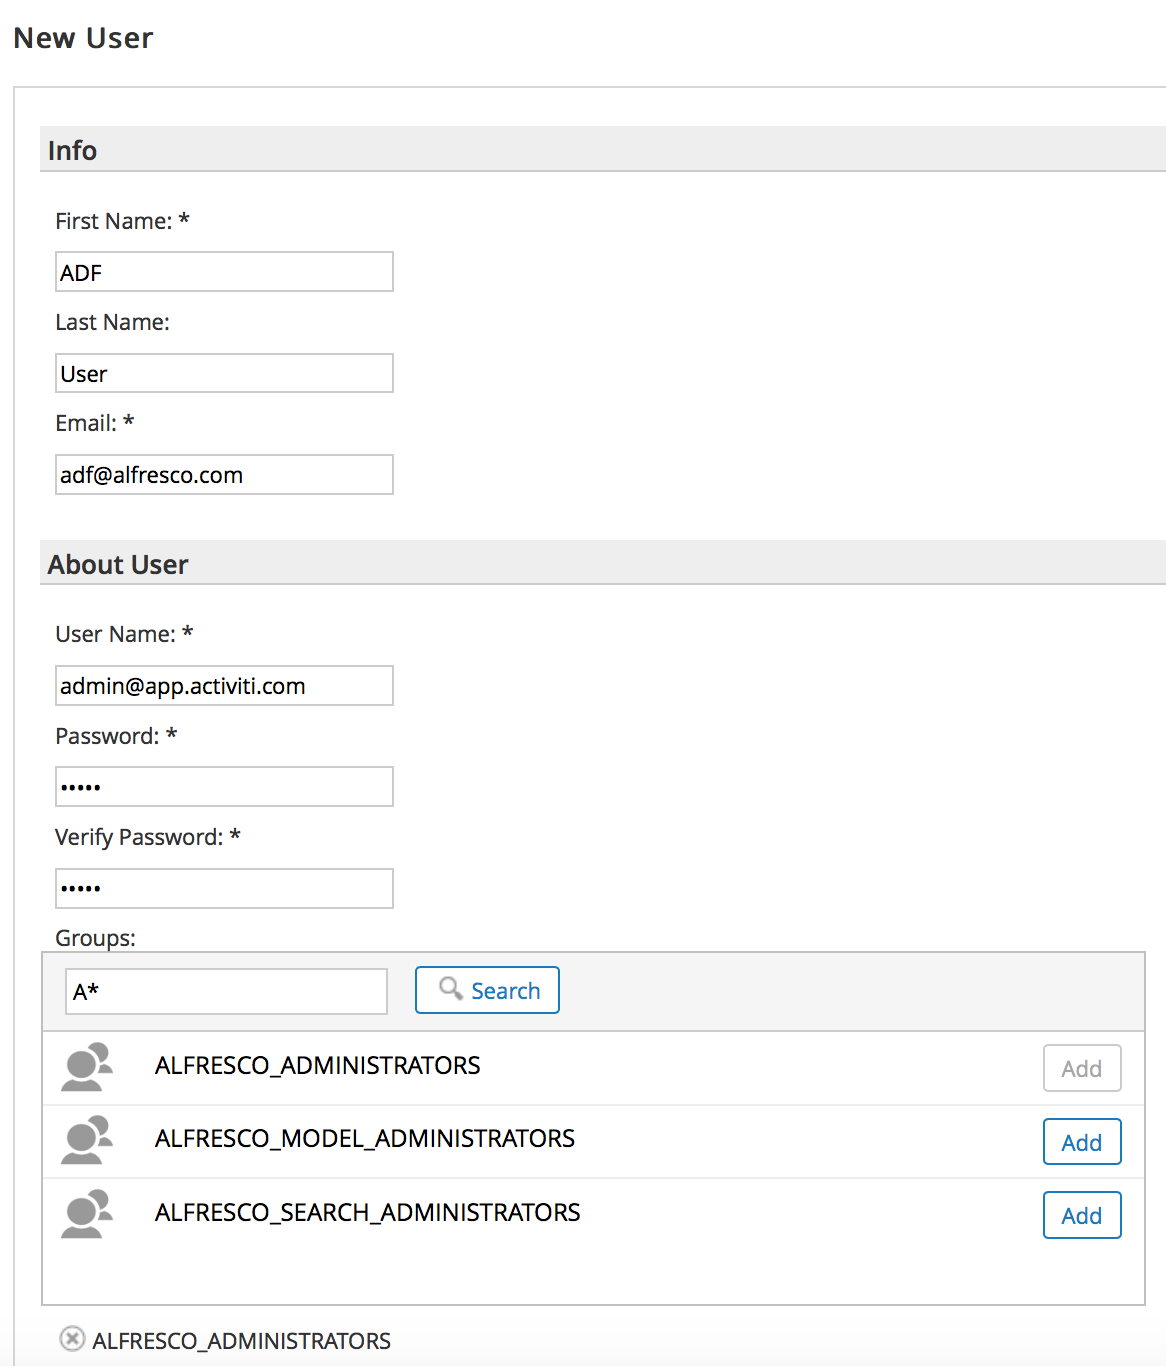Focus the Last Name field

pos(224,373)
